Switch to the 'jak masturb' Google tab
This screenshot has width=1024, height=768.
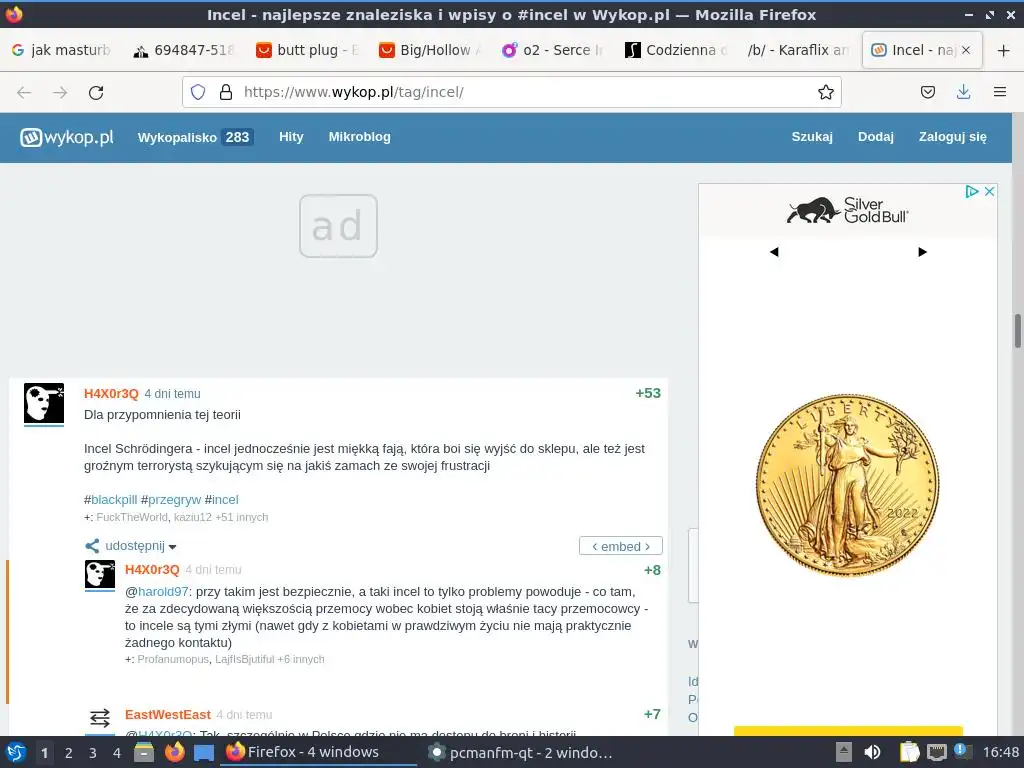61,50
